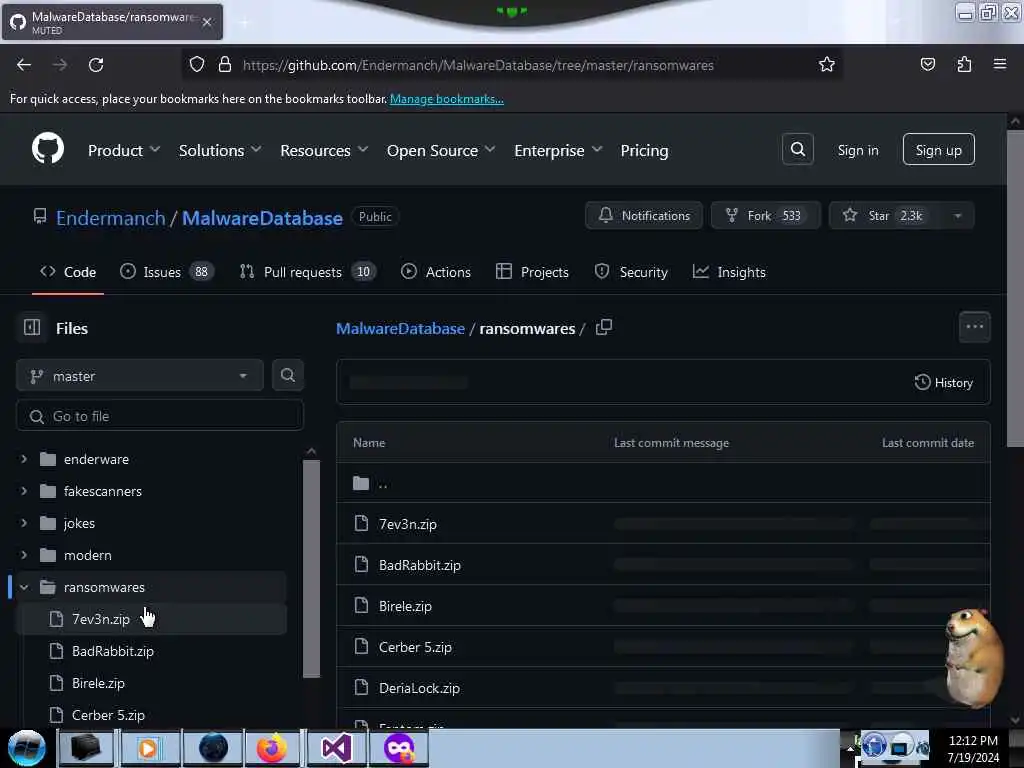This screenshot has height=768, width=1024.
Task: Open the parent directory folder row
Action: pos(663,483)
